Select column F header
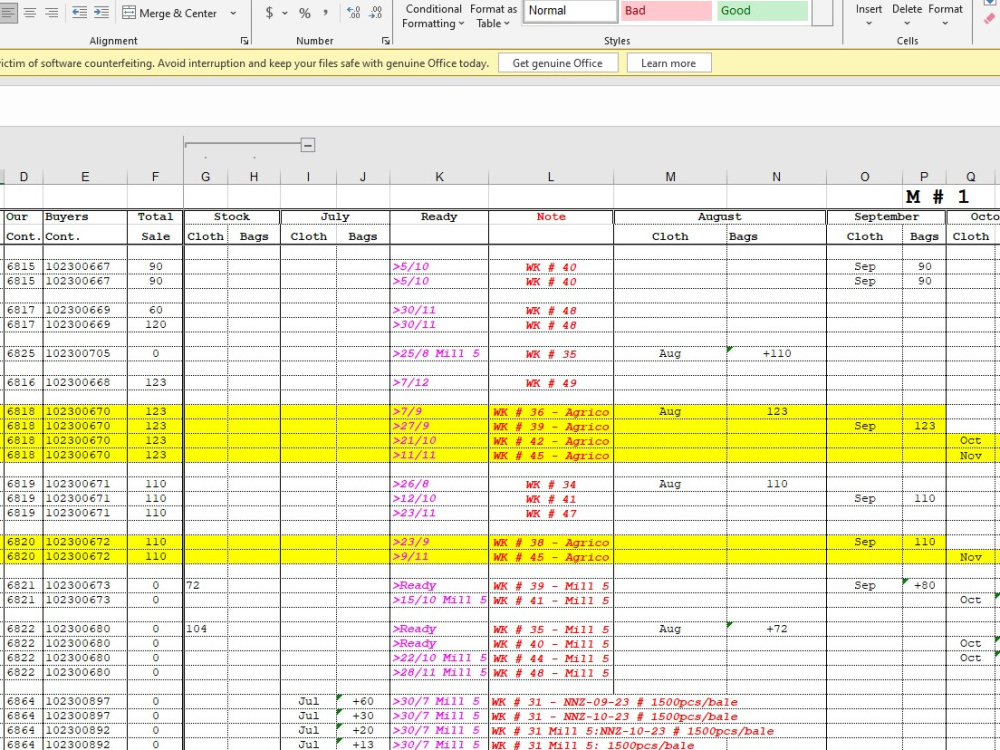The width and height of the screenshot is (1000, 750). pyautogui.click(x=155, y=177)
